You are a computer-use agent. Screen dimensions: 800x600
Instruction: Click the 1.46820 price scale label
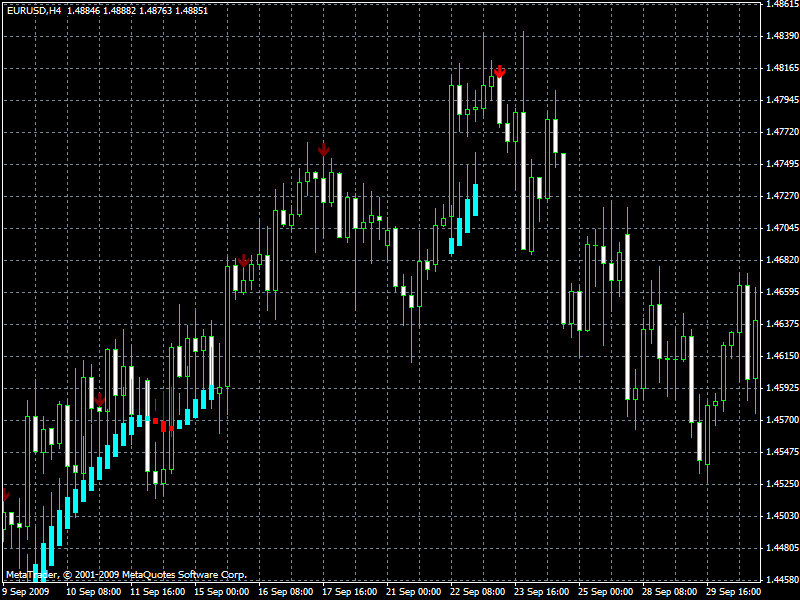[x=782, y=260]
